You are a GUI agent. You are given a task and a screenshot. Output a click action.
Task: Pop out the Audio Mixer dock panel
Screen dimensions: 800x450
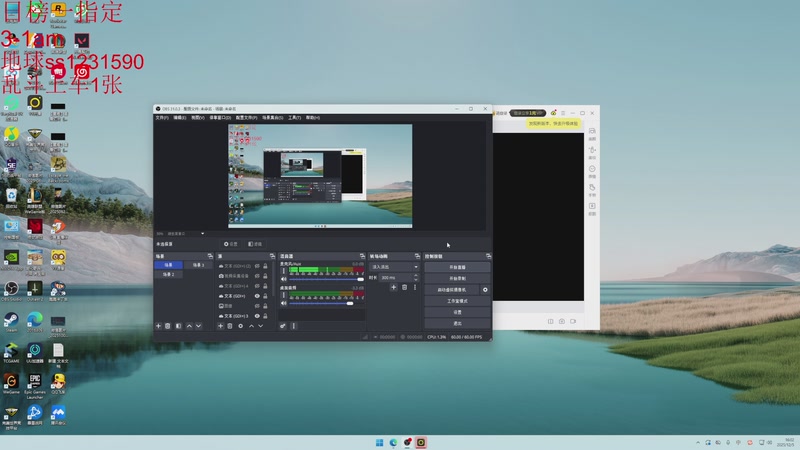362,256
